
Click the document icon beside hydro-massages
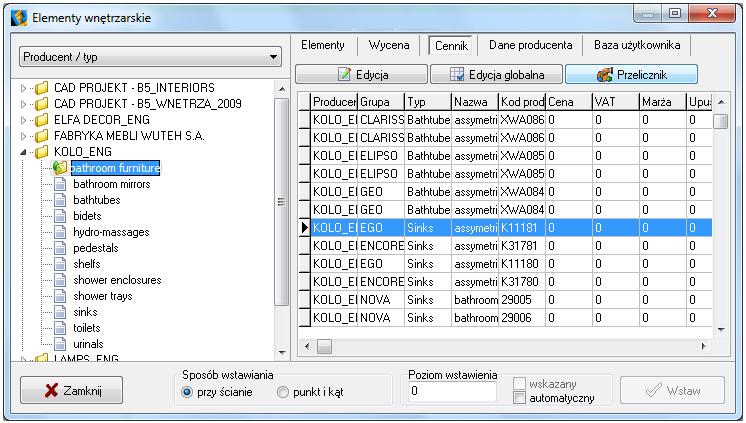pos(60,232)
